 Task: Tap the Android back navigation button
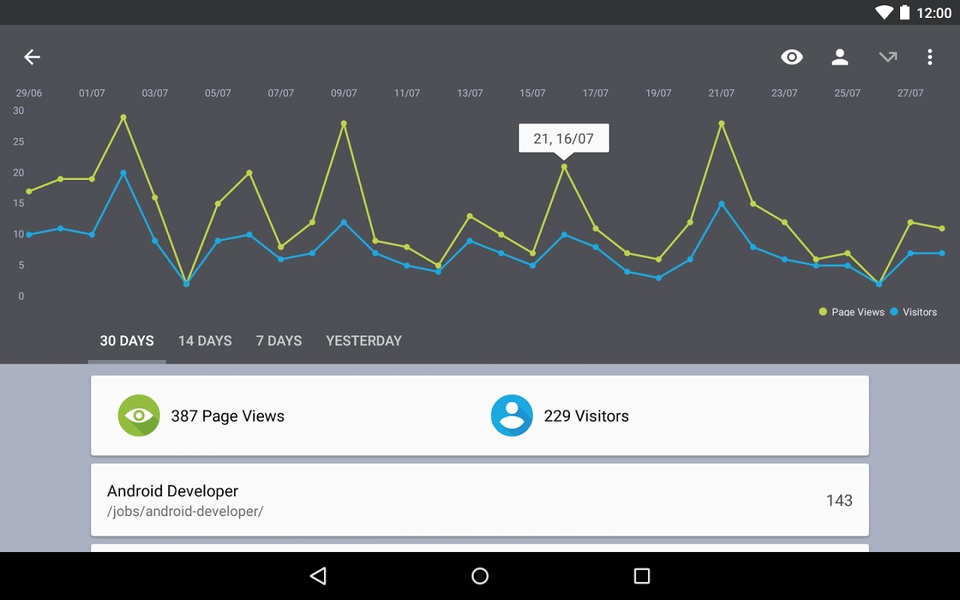[318, 576]
